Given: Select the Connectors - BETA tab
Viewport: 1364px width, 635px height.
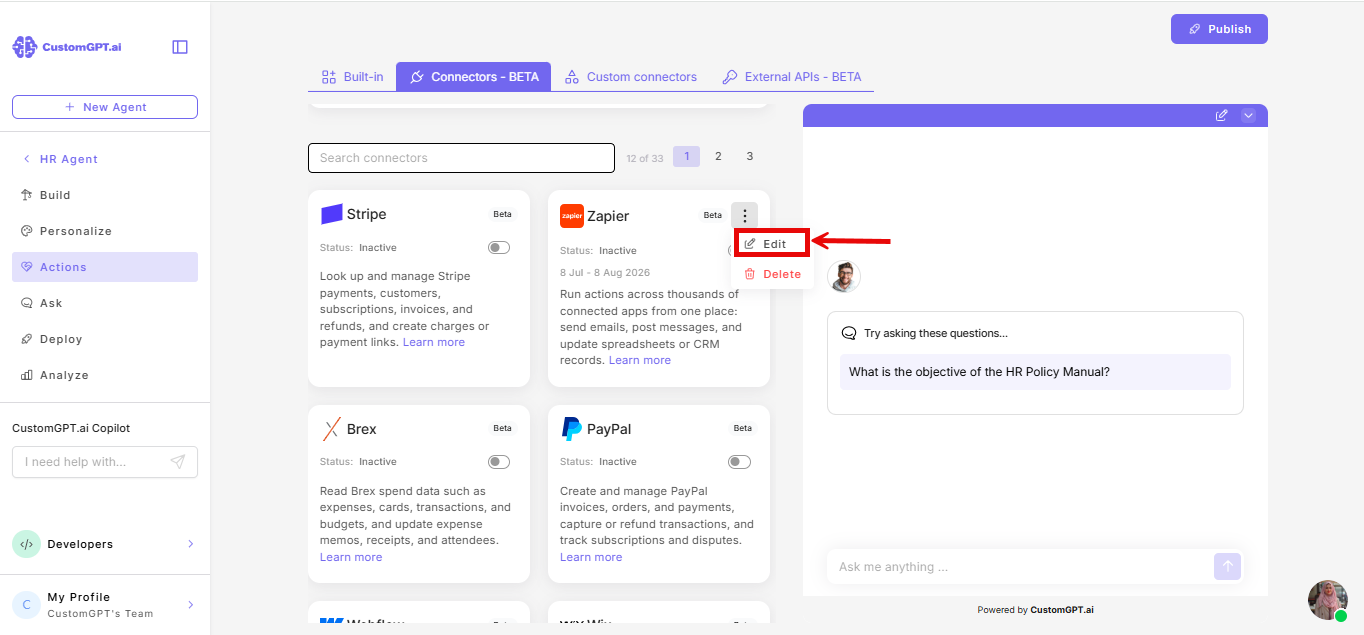Looking at the screenshot, I should click(x=474, y=77).
